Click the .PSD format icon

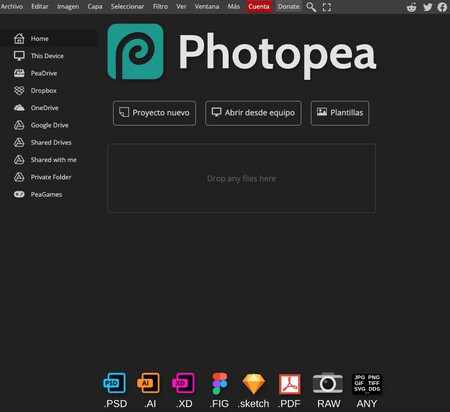(x=115, y=383)
